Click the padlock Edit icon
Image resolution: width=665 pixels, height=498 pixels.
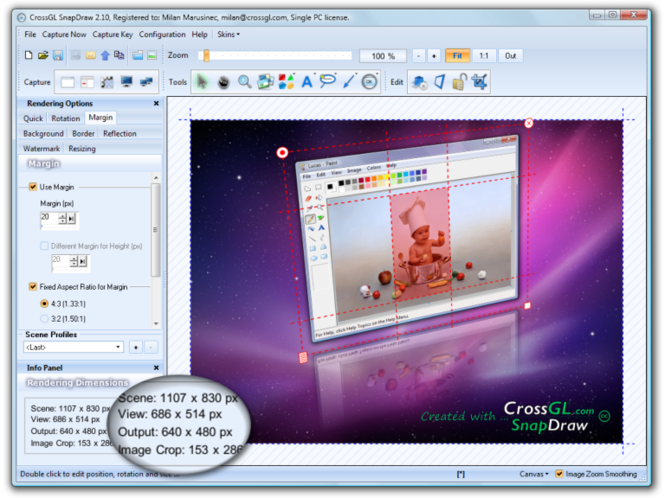coord(460,82)
